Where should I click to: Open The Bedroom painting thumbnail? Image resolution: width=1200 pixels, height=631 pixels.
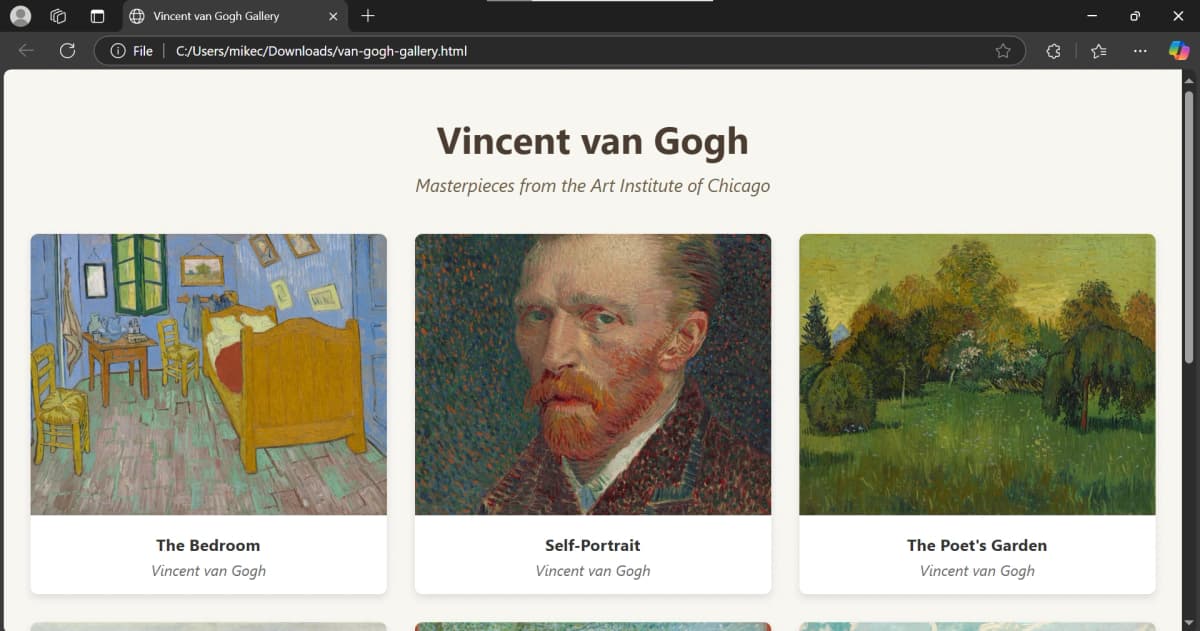[209, 374]
